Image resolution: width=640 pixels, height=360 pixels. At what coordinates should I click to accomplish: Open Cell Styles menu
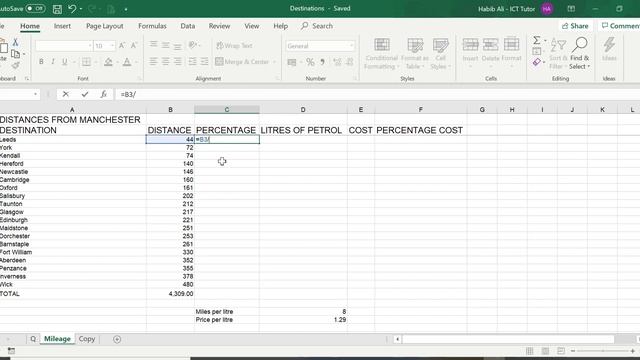440,53
